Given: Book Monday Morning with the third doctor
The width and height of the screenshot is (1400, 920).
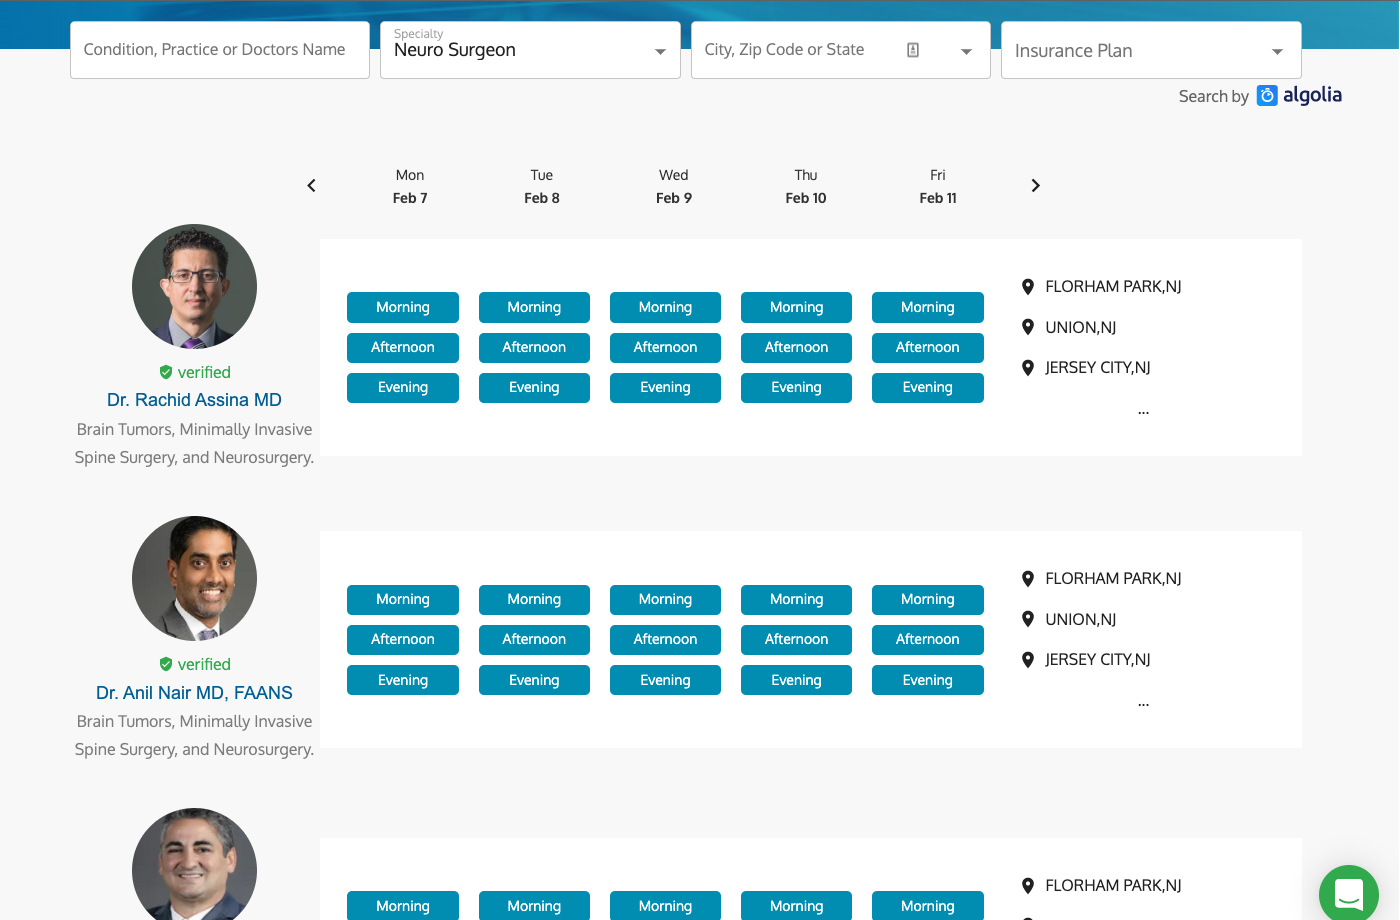Looking at the screenshot, I should coord(403,905).
